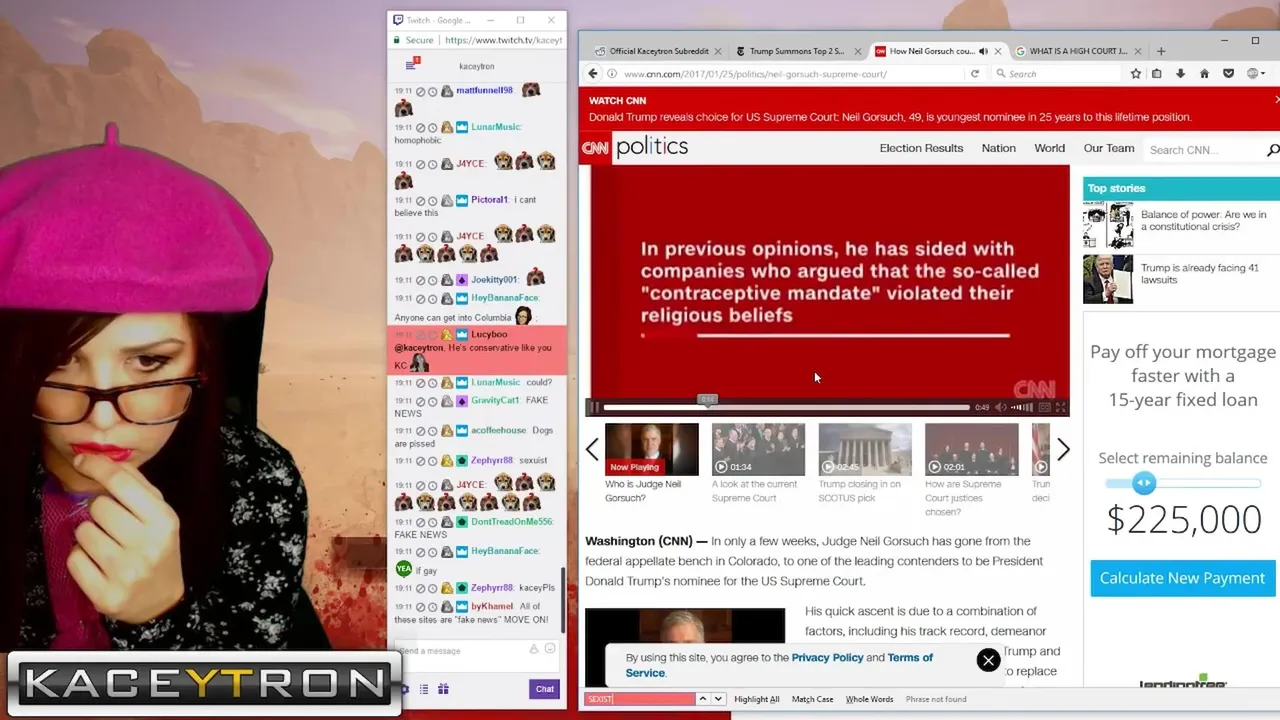The image size is (1280, 720).
Task: Show previous videos in carousel
Action: pyautogui.click(x=592, y=450)
